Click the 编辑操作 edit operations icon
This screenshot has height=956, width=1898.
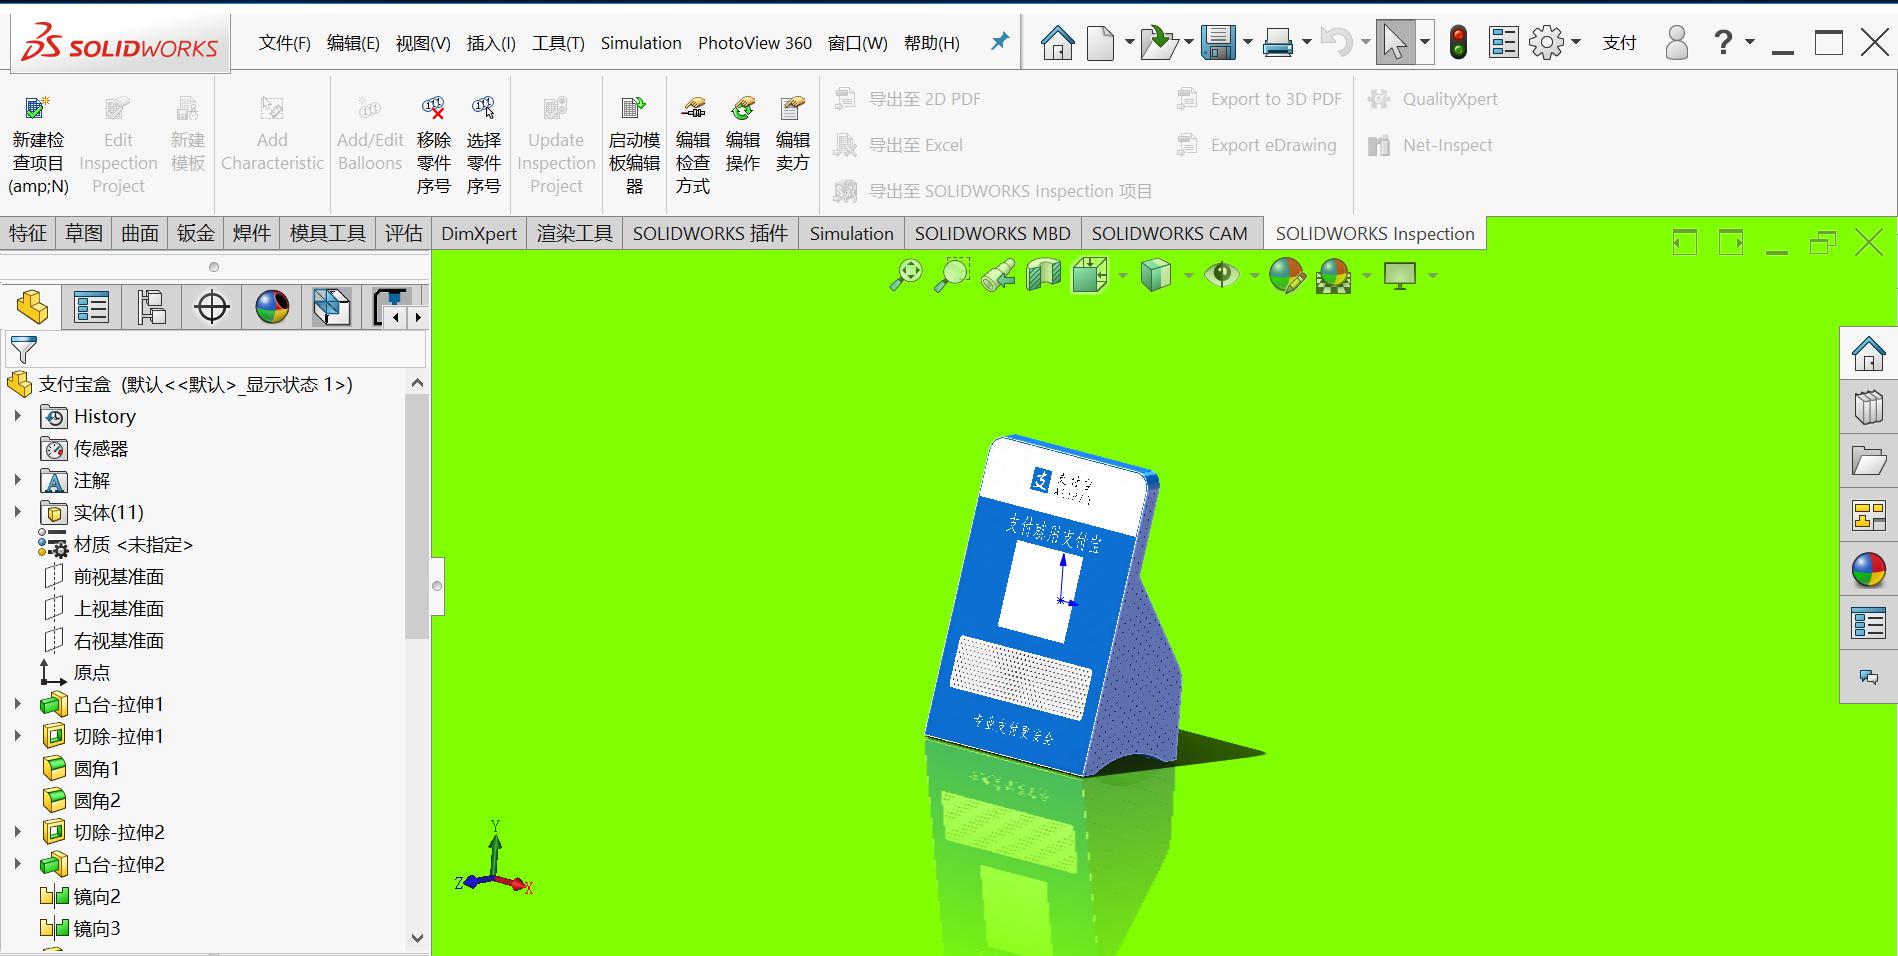743,134
